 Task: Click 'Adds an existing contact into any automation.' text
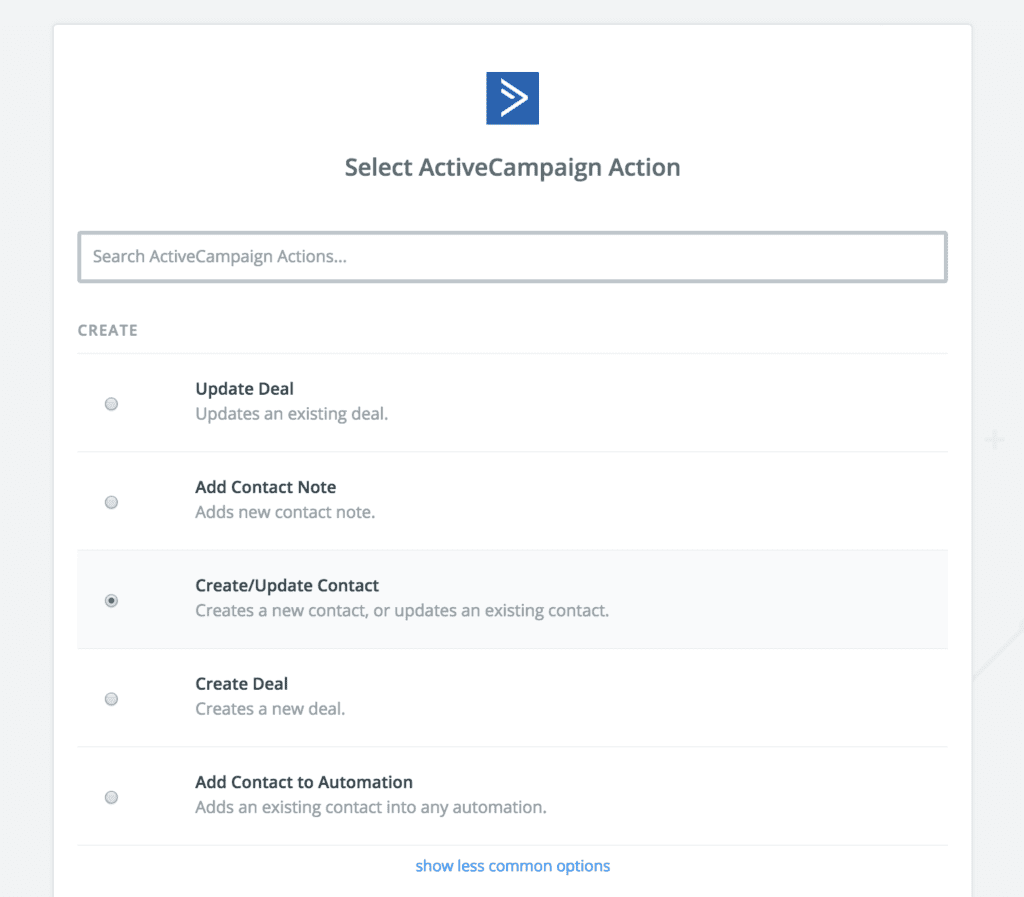(x=371, y=807)
